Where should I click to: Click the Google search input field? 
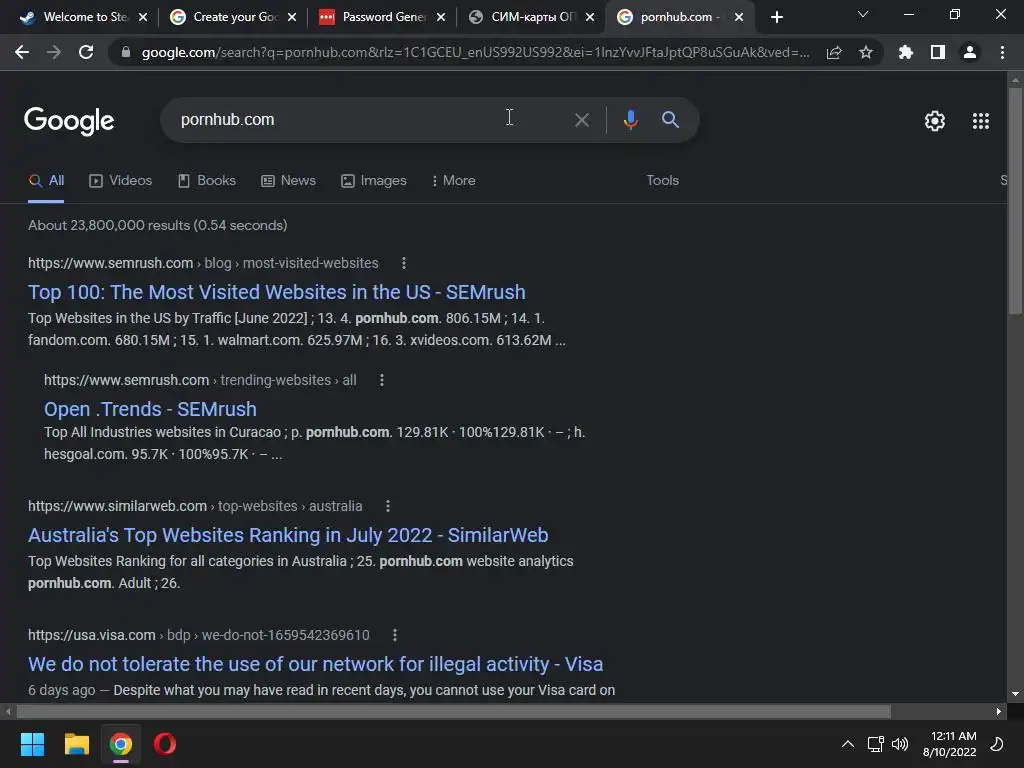tap(366, 120)
